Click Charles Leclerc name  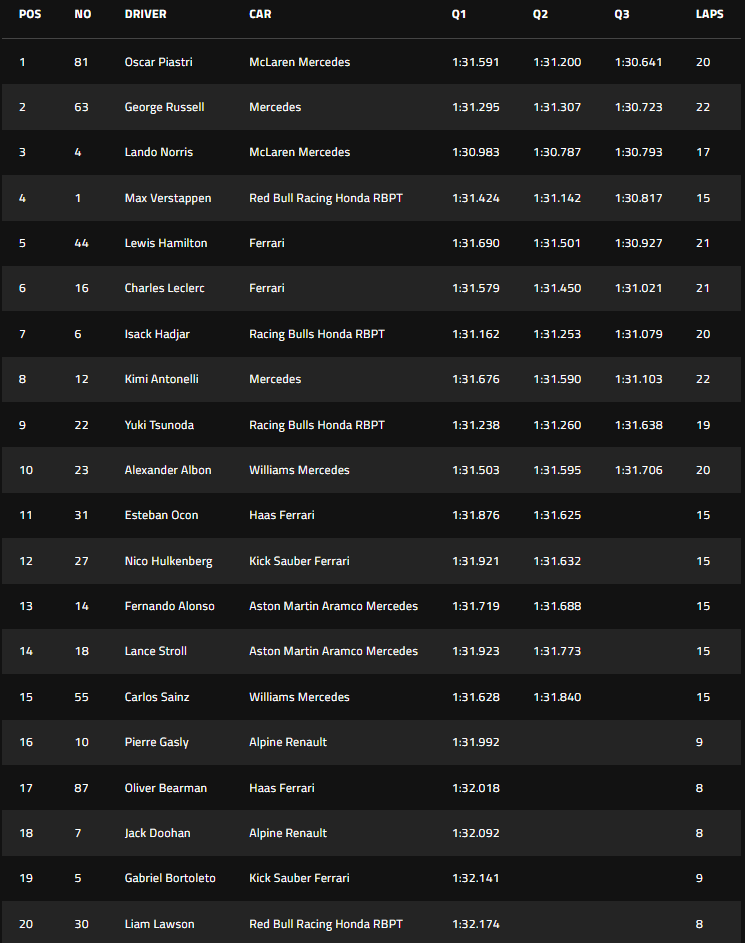[x=164, y=288]
